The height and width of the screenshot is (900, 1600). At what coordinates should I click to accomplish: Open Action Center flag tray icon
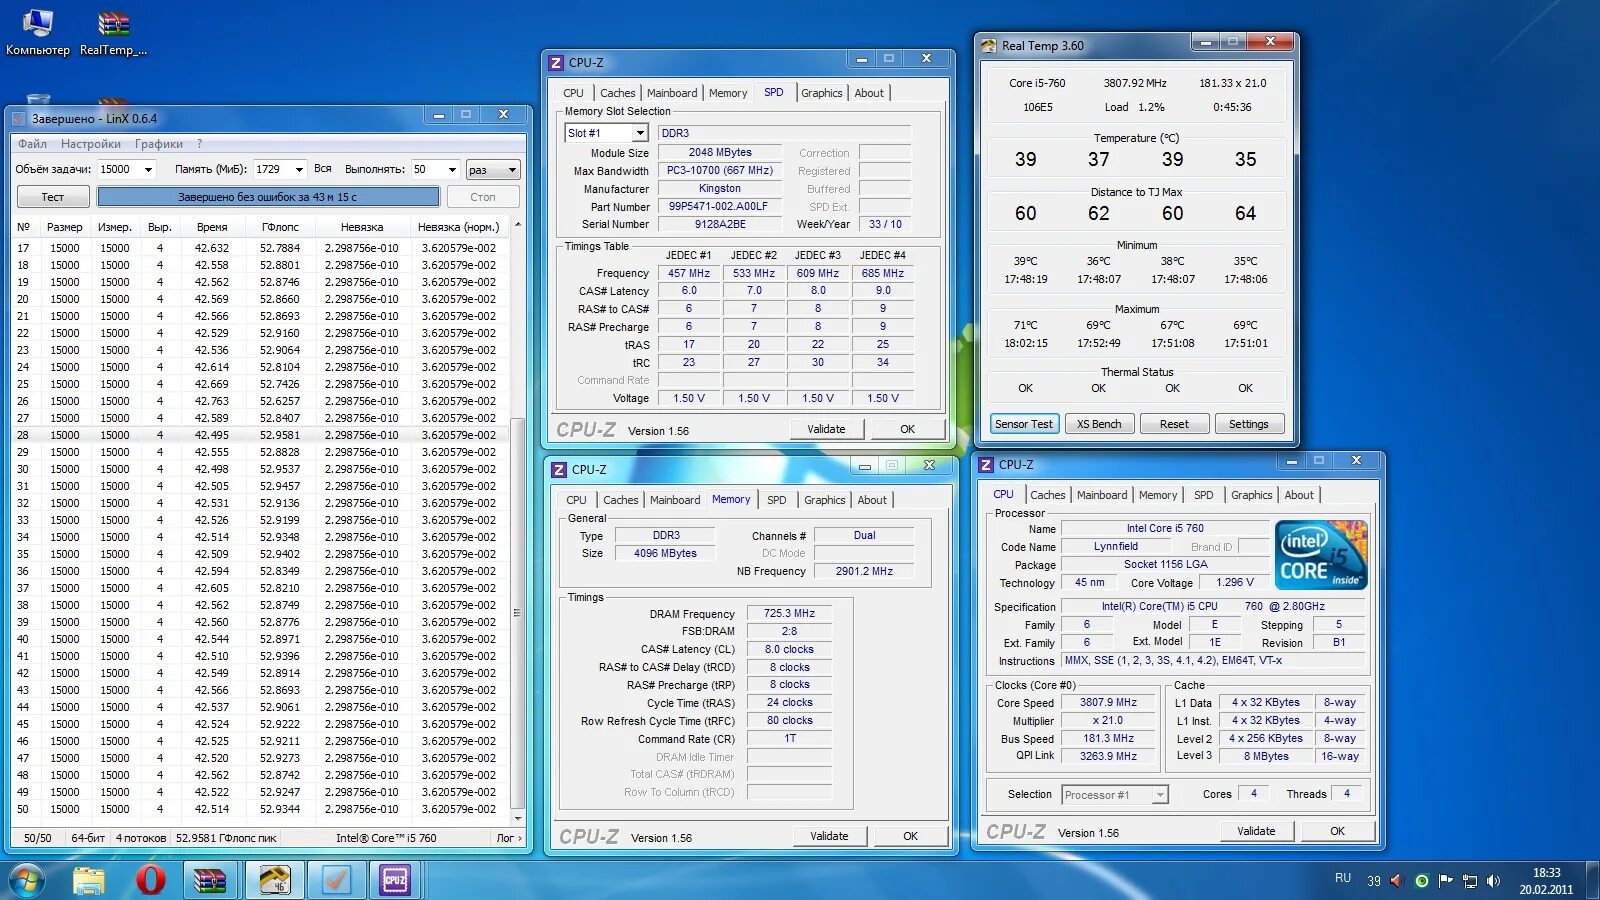coord(1445,881)
